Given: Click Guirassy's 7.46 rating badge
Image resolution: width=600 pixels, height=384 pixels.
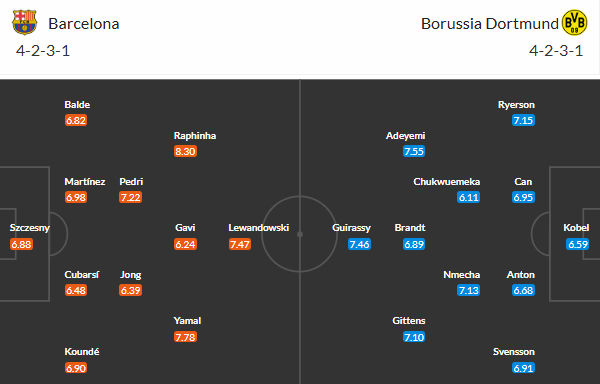Looking at the screenshot, I should click(x=359, y=244).
